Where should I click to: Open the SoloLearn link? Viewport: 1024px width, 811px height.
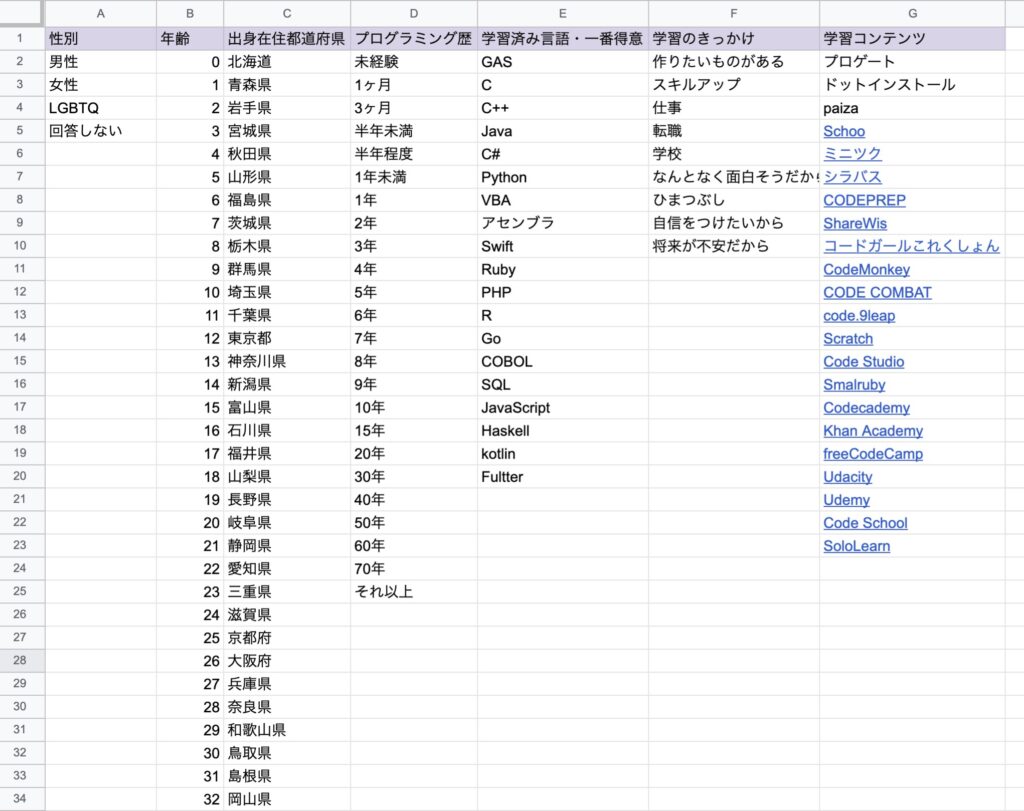856,546
